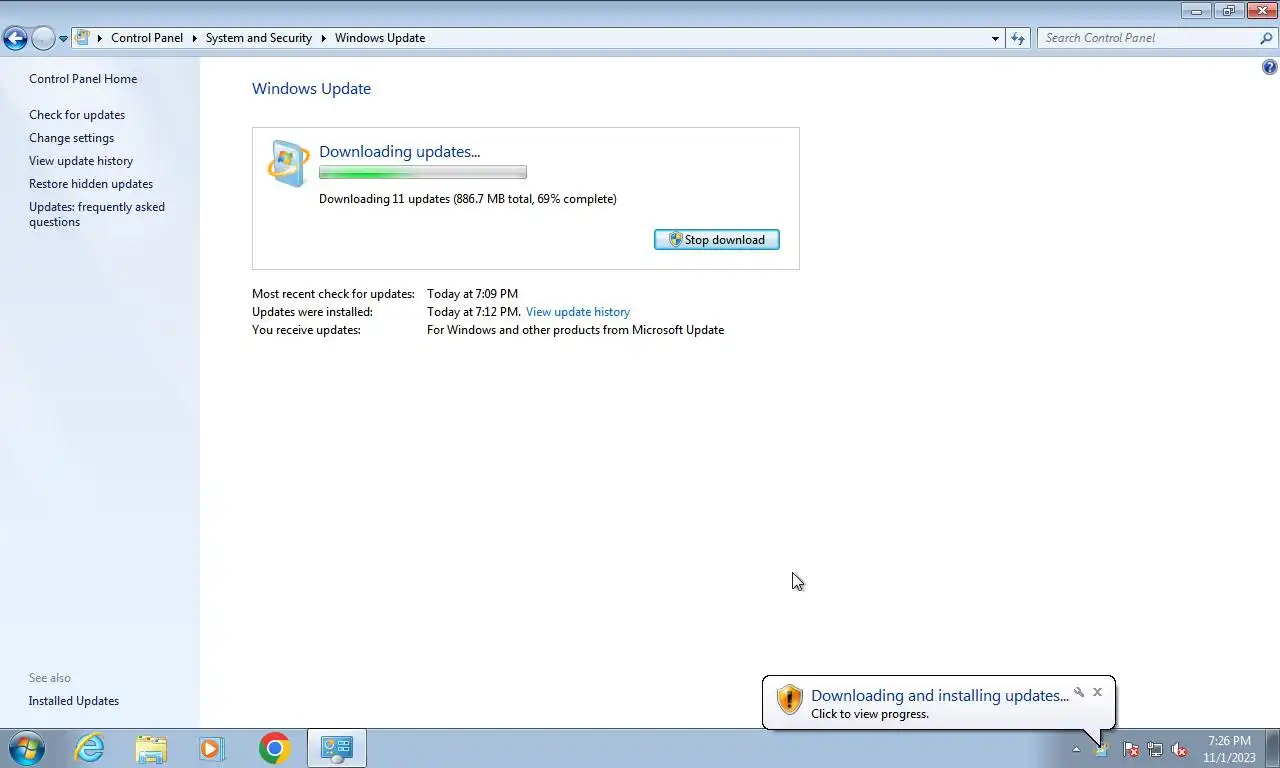Open Windows Explorer folder in taskbar
The image size is (1280, 768).
151,748
